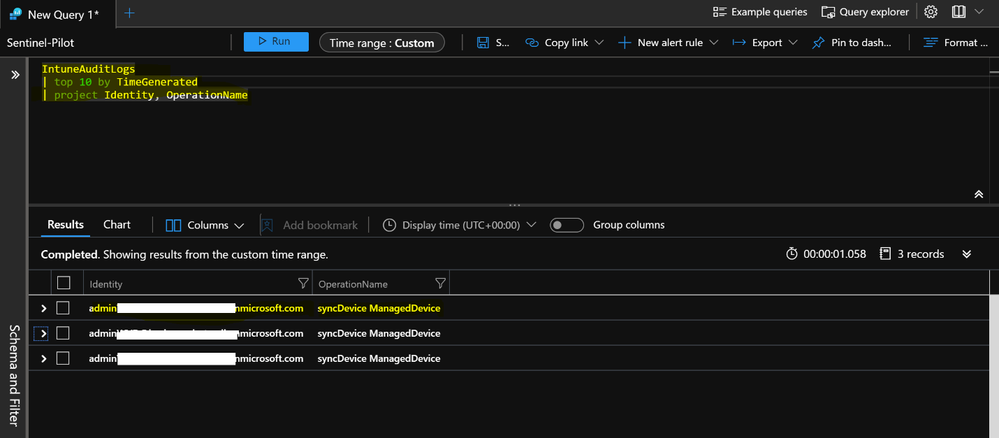999x438 pixels.
Task: Click the Format query icon
Action: point(931,43)
